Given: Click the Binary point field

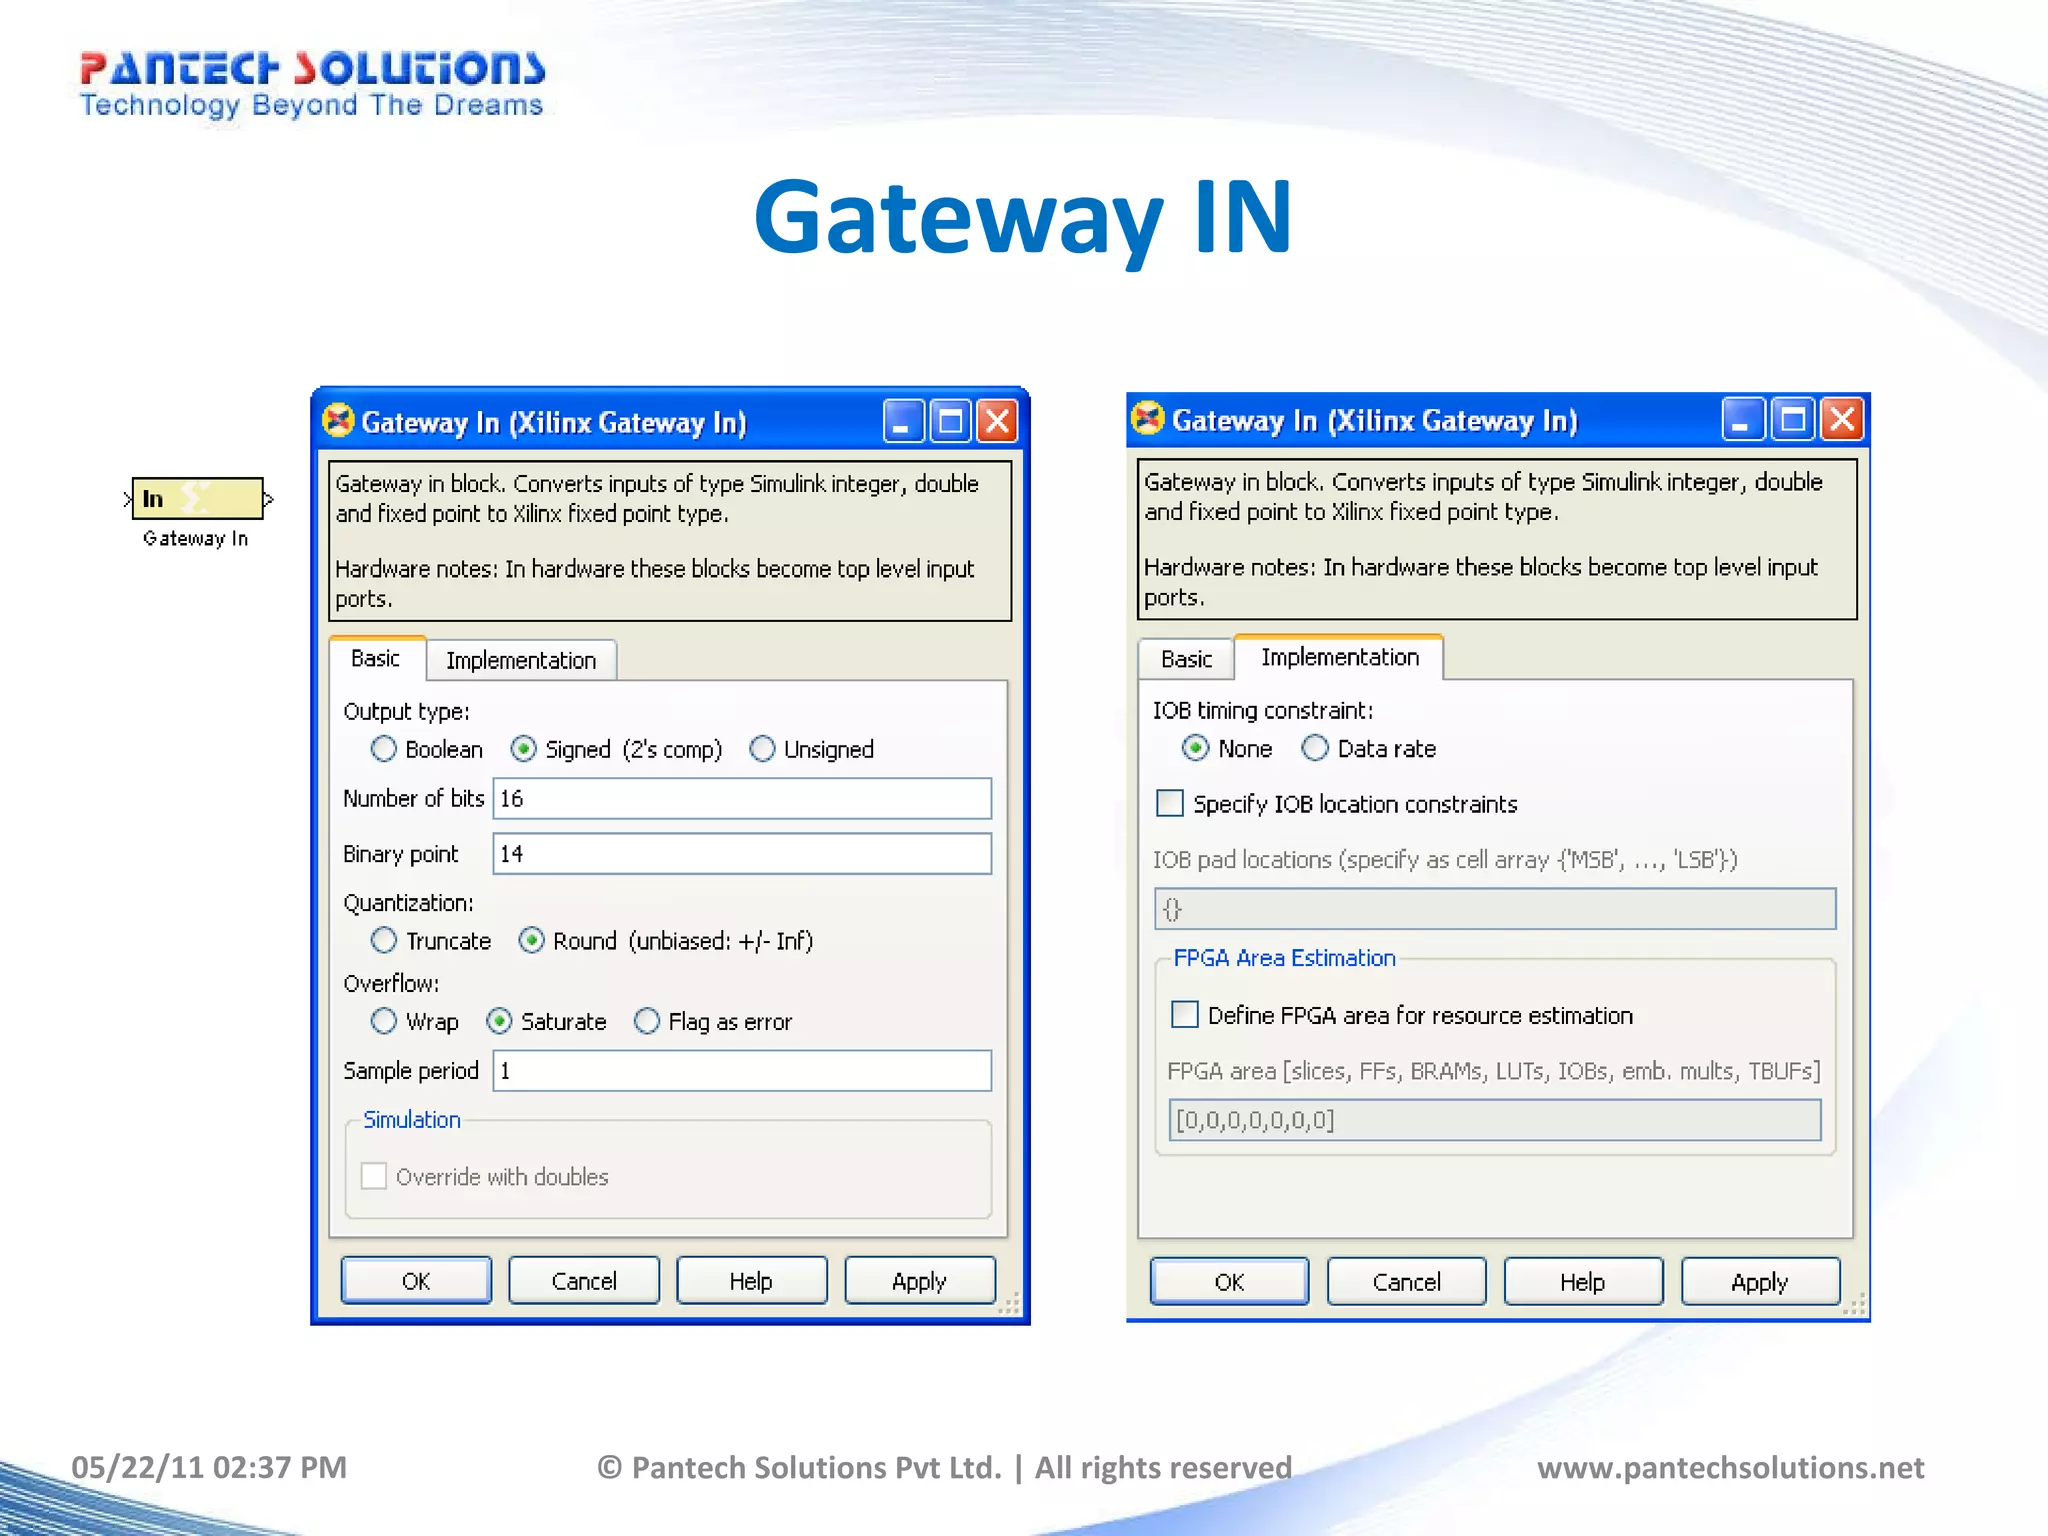Looking at the screenshot, I should pos(742,853).
